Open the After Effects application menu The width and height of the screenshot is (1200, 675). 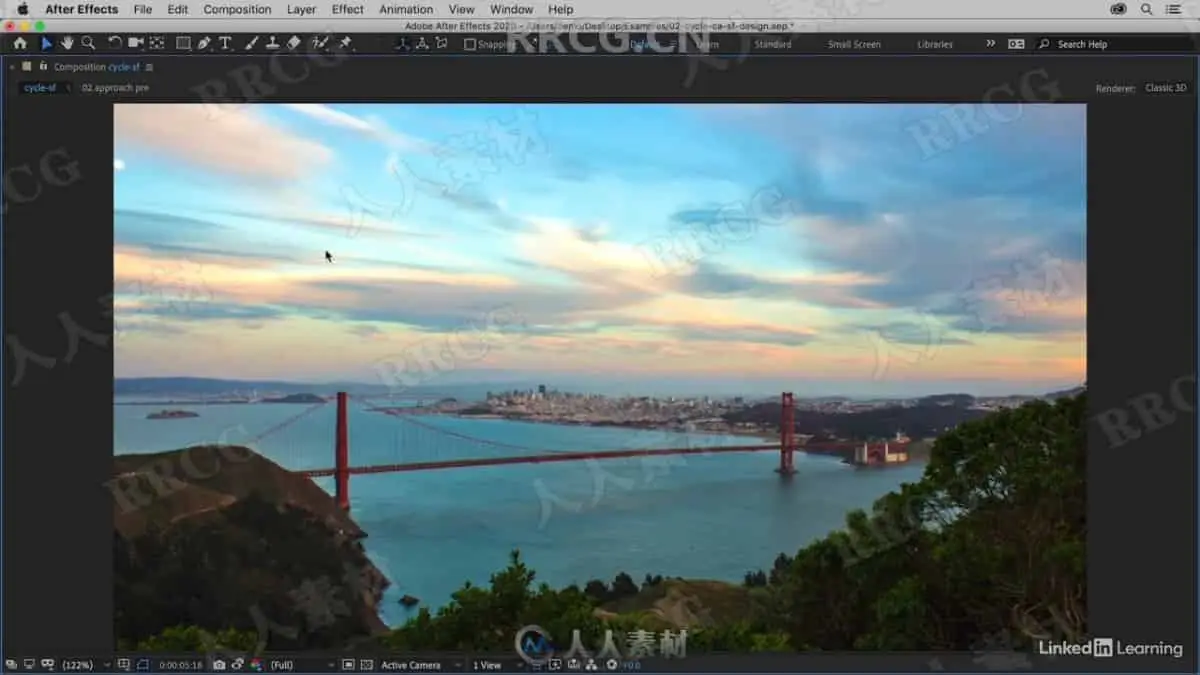pos(81,9)
